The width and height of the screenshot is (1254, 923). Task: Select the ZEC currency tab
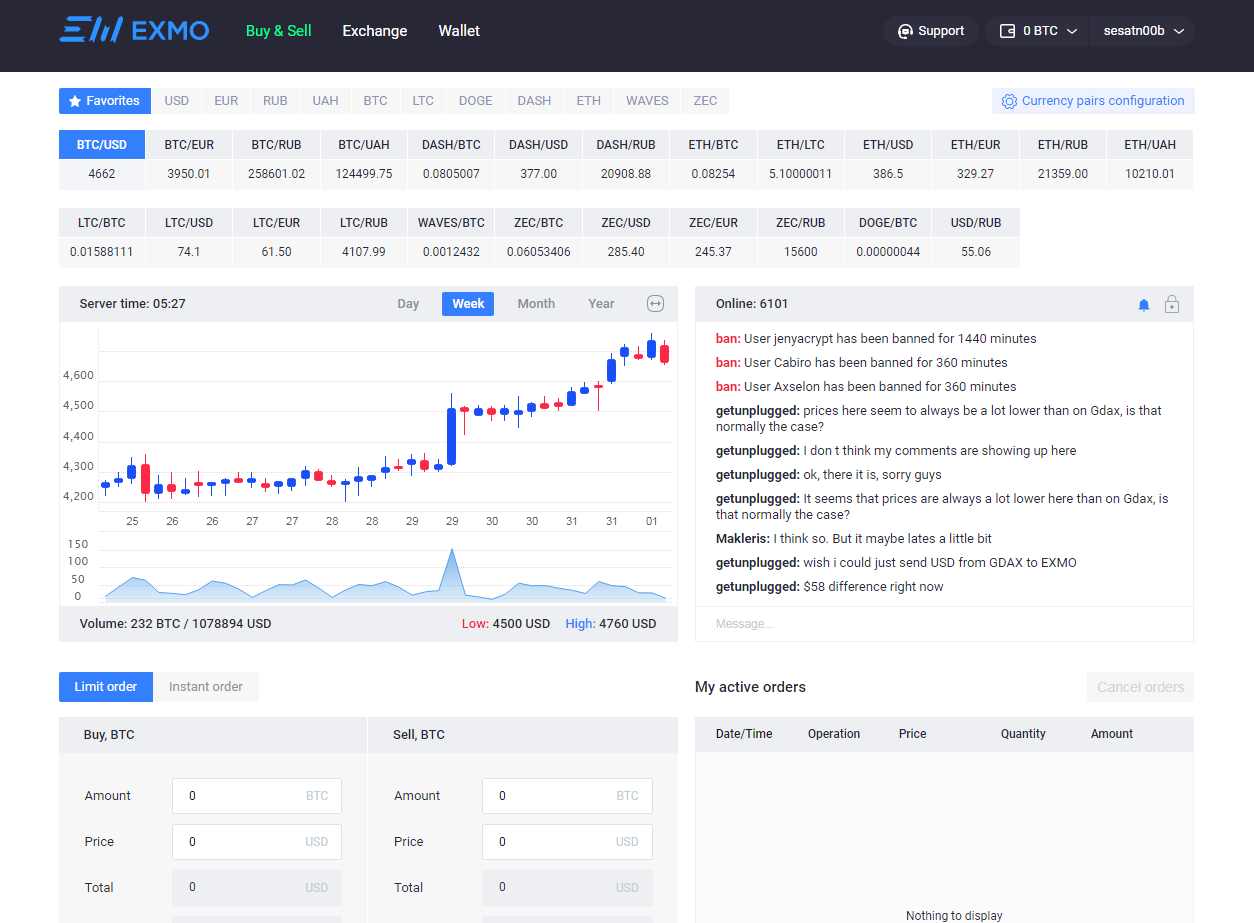pos(705,101)
